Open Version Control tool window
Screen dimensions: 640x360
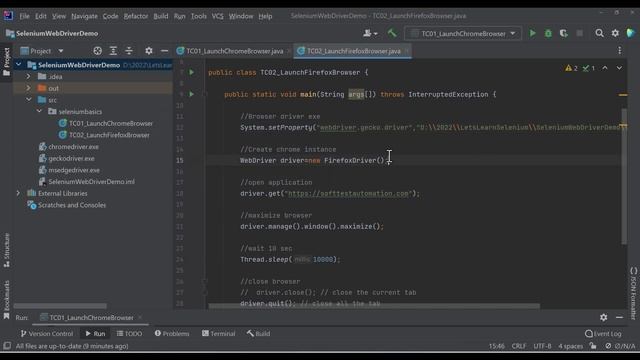(47, 333)
